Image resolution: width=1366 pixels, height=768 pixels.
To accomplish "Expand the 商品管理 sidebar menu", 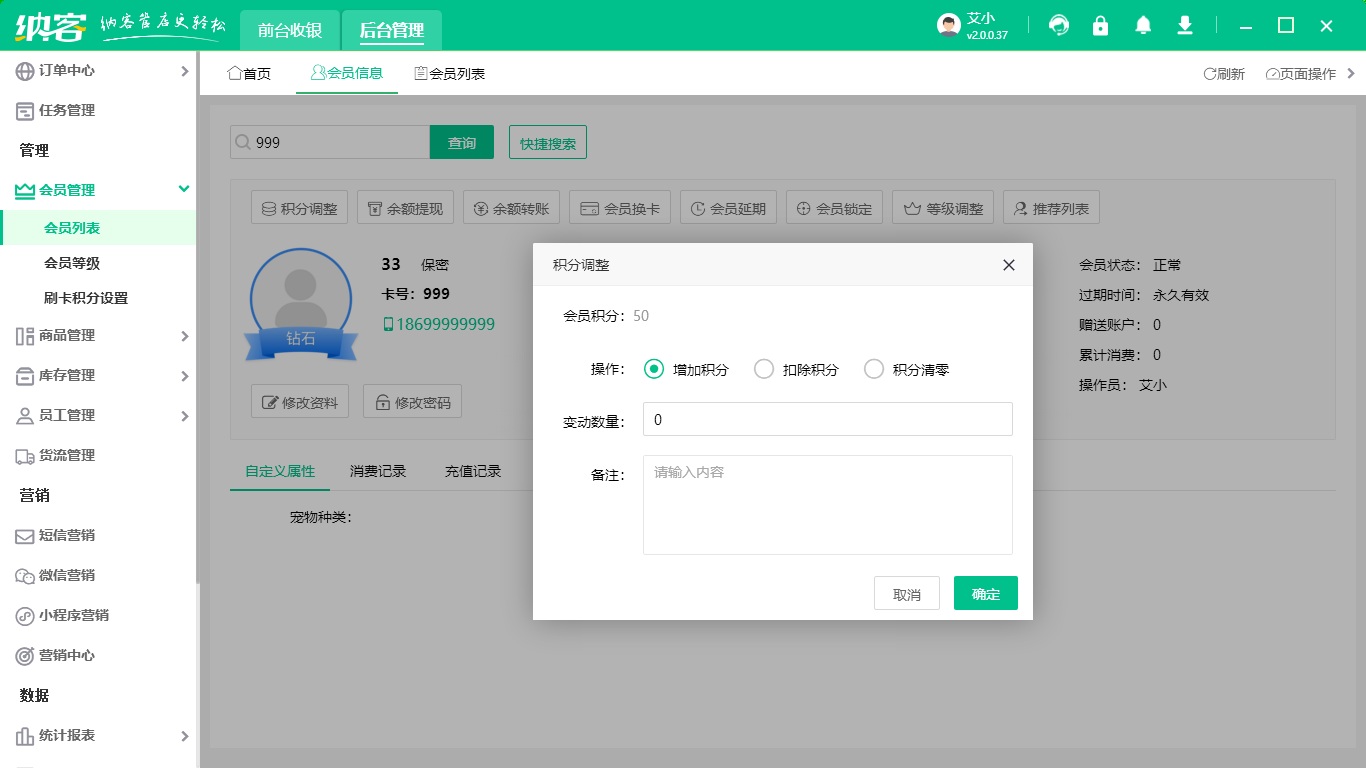I will [x=98, y=336].
